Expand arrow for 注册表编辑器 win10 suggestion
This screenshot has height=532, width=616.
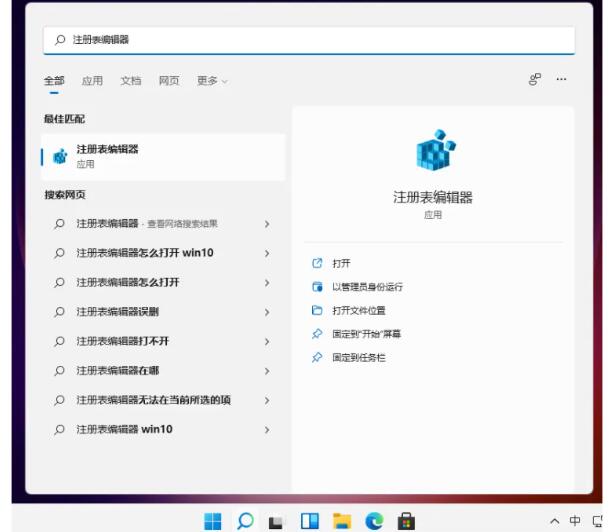(x=267, y=430)
